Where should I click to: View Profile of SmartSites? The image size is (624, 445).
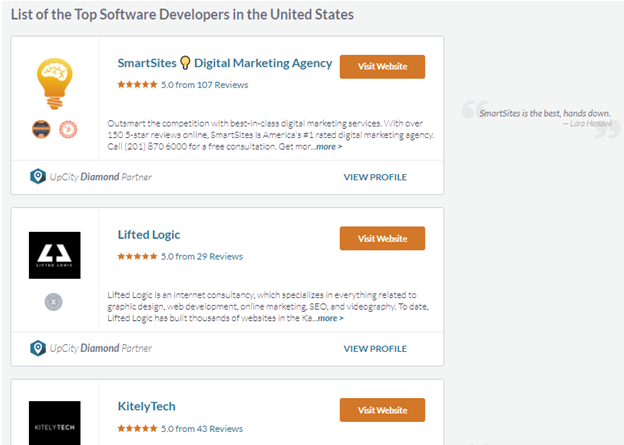pyautogui.click(x=375, y=177)
